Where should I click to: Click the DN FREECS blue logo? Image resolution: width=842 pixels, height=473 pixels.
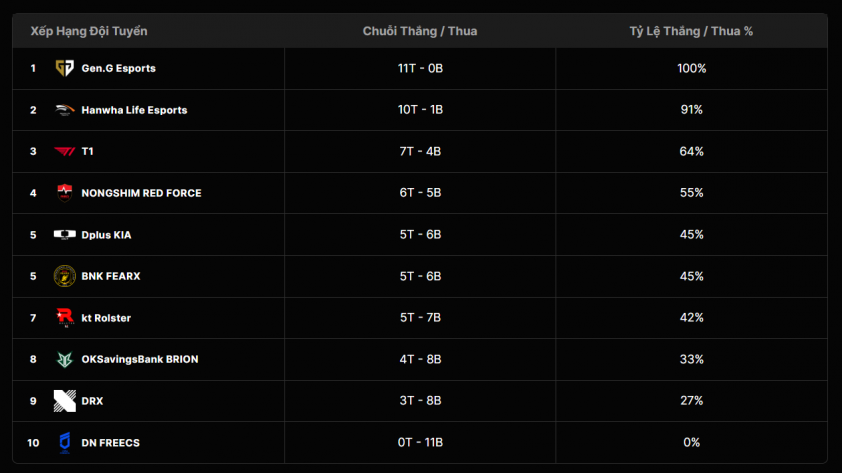point(64,443)
